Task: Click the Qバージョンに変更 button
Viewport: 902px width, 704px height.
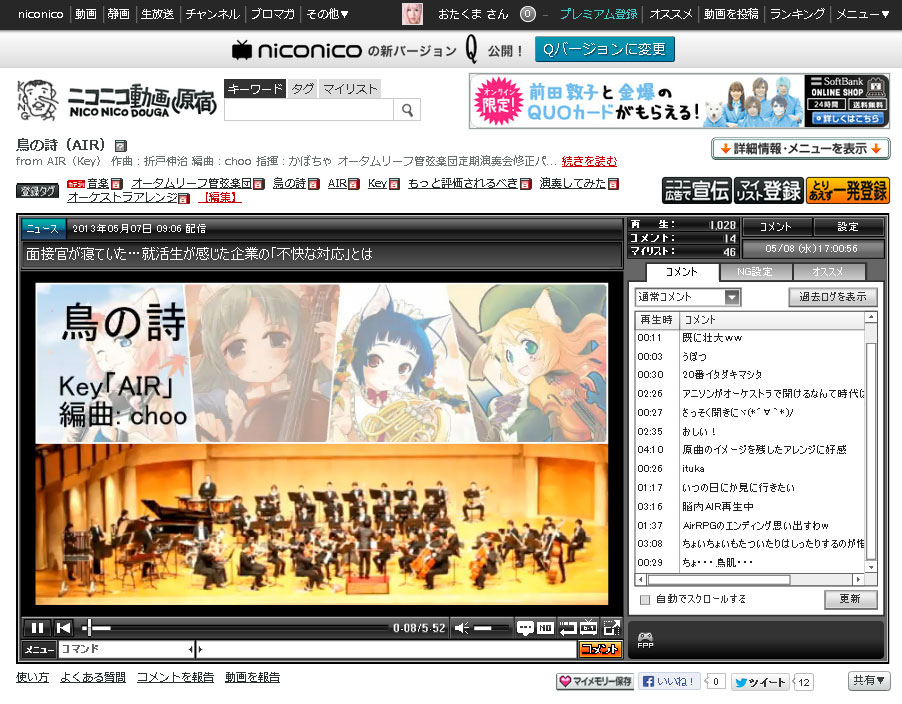Action: click(x=605, y=49)
